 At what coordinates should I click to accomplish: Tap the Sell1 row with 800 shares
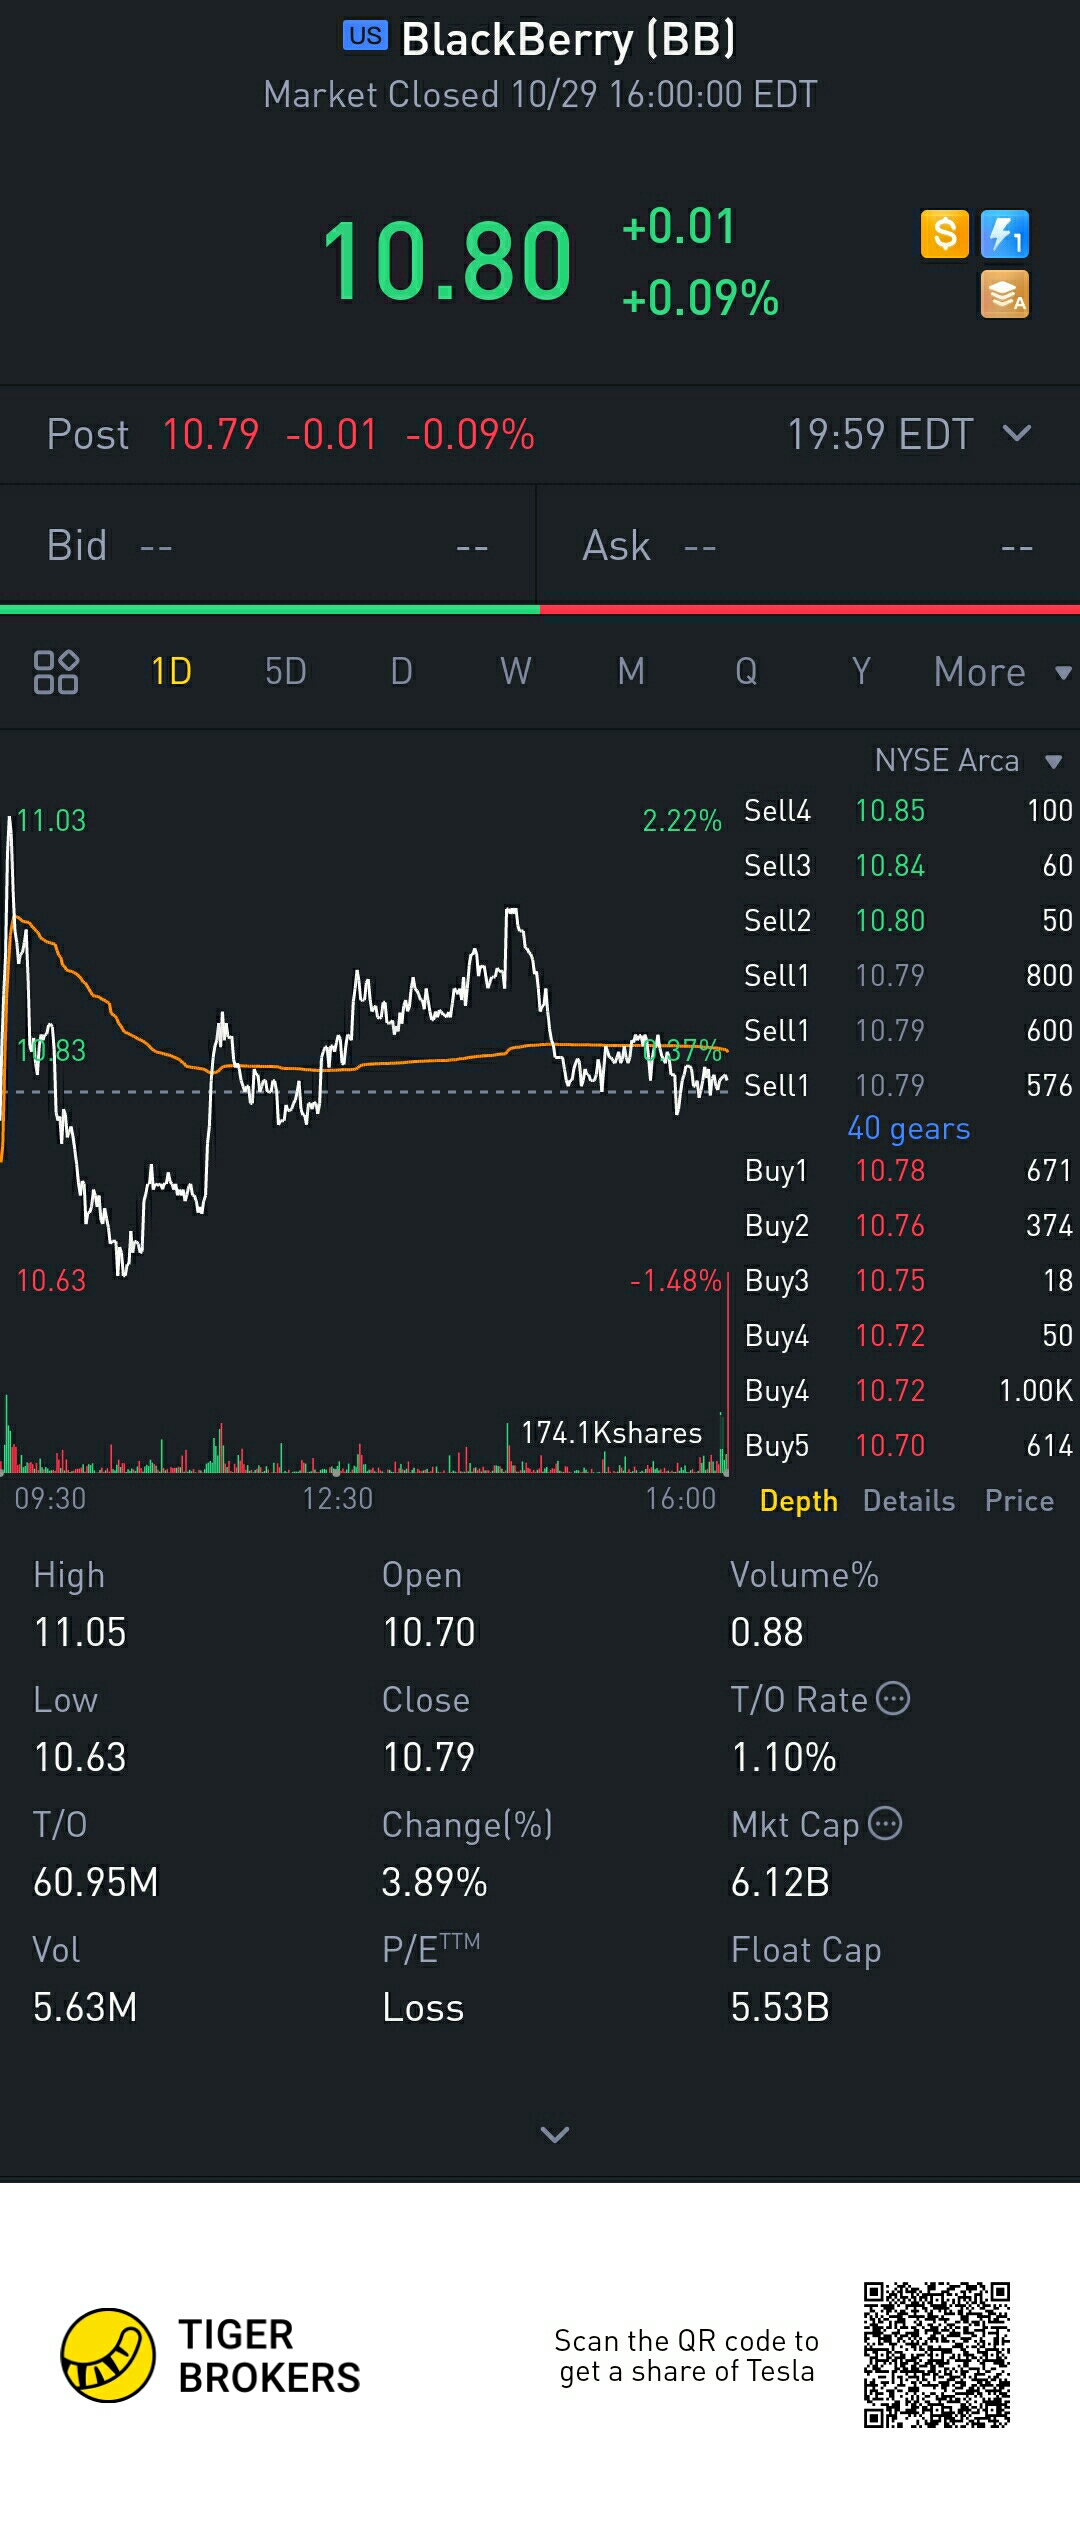[x=908, y=975]
